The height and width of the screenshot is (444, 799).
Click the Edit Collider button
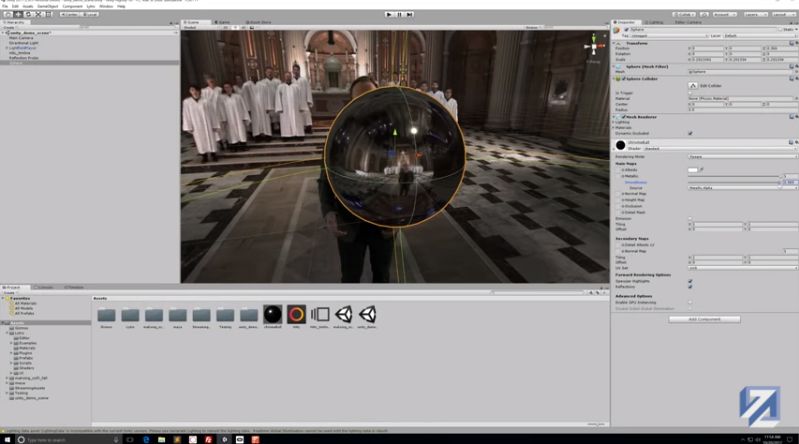(693, 86)
